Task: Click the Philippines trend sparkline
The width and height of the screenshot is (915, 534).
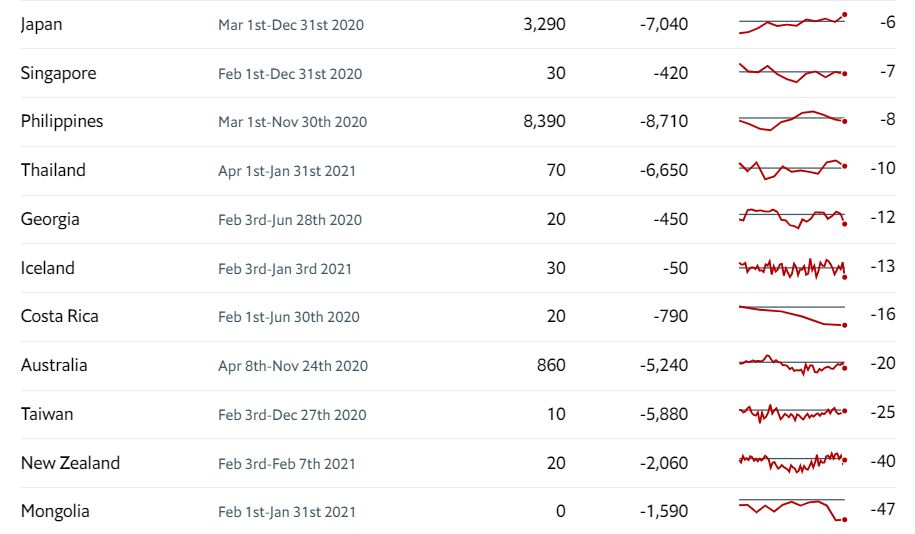Action: point(792,120)
